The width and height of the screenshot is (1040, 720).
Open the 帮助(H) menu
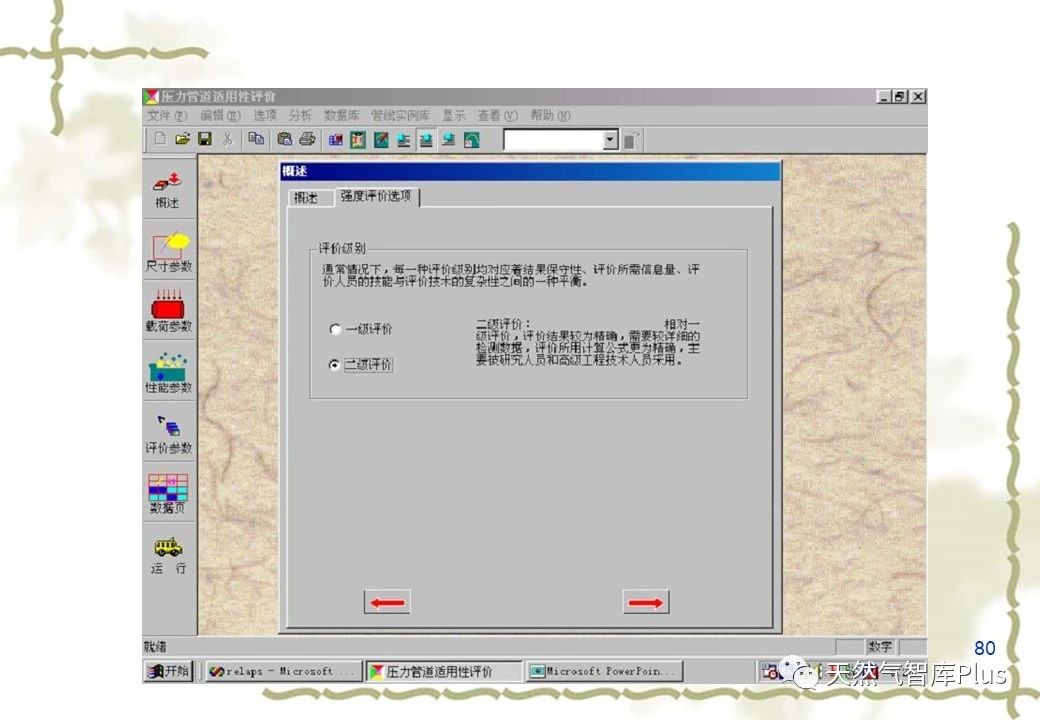(550, 115)
